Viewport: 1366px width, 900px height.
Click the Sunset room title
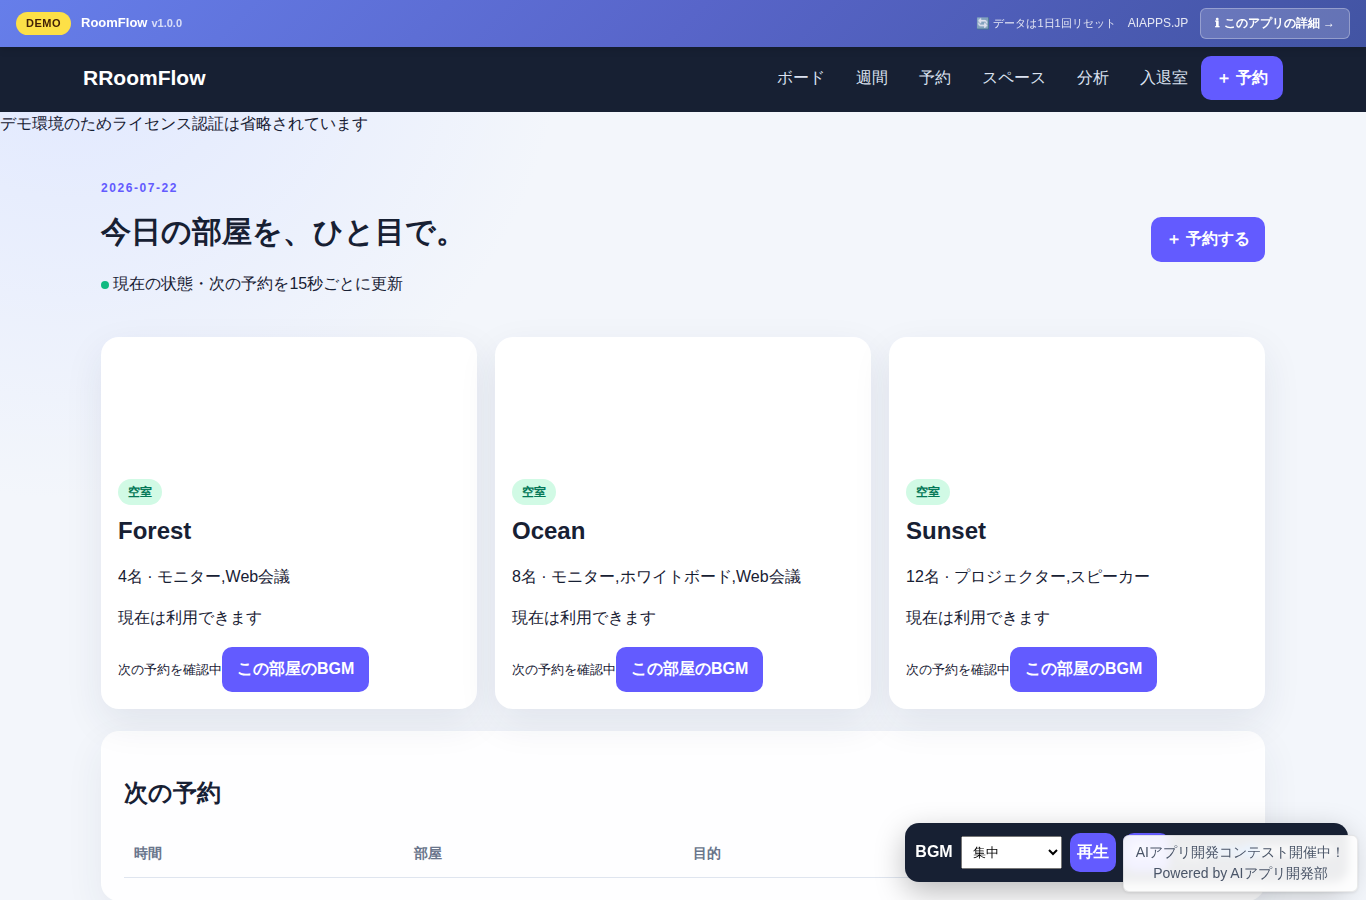(946, 531)
